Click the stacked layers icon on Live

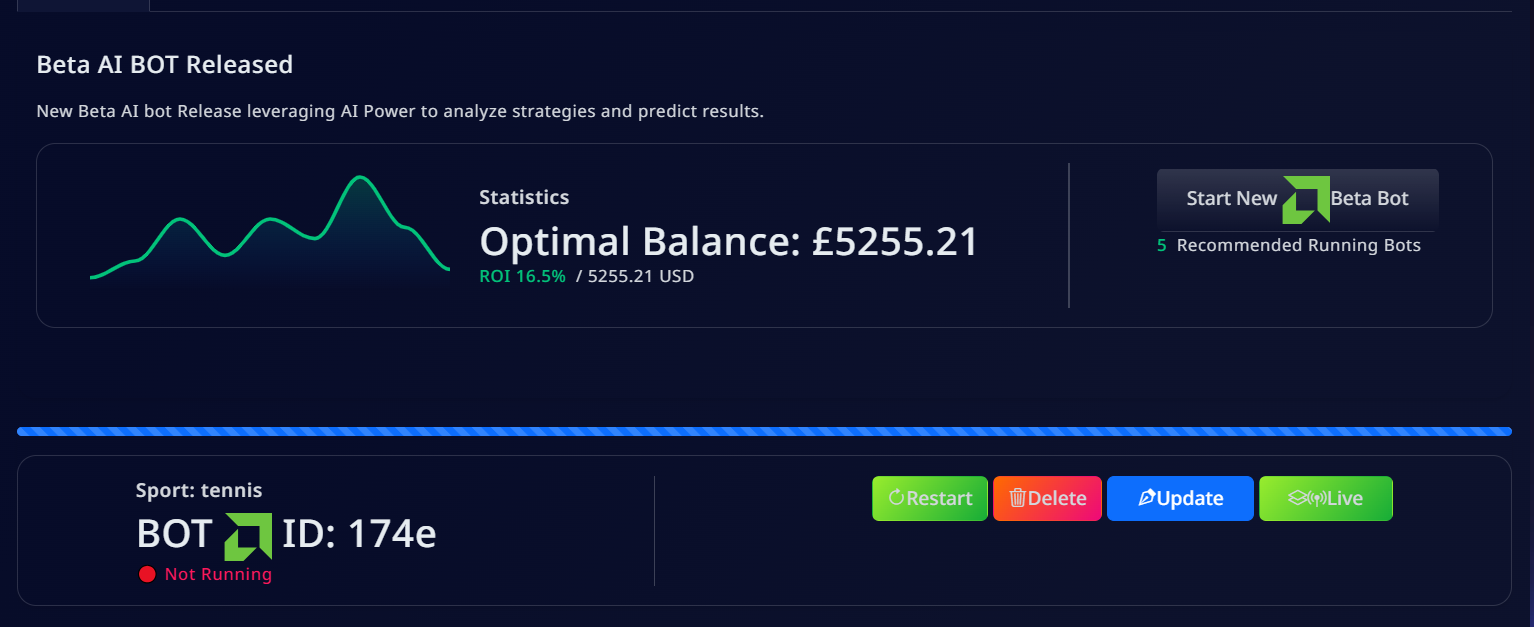pos(1297,498)
